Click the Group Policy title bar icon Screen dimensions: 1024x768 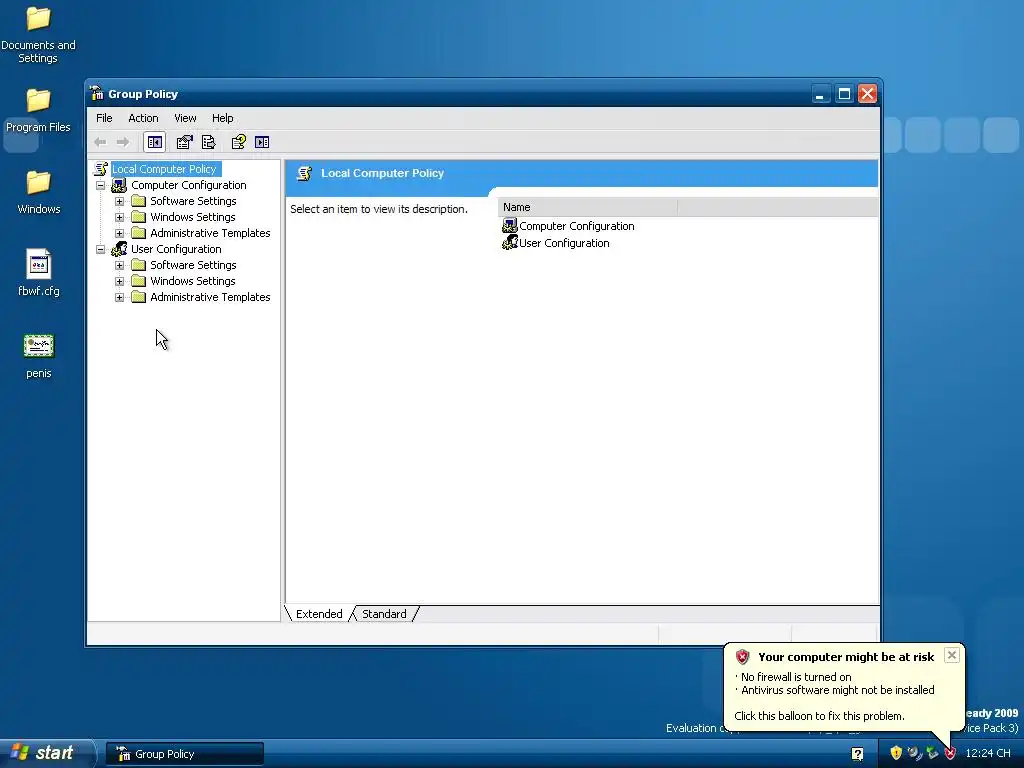click(97, 93)
